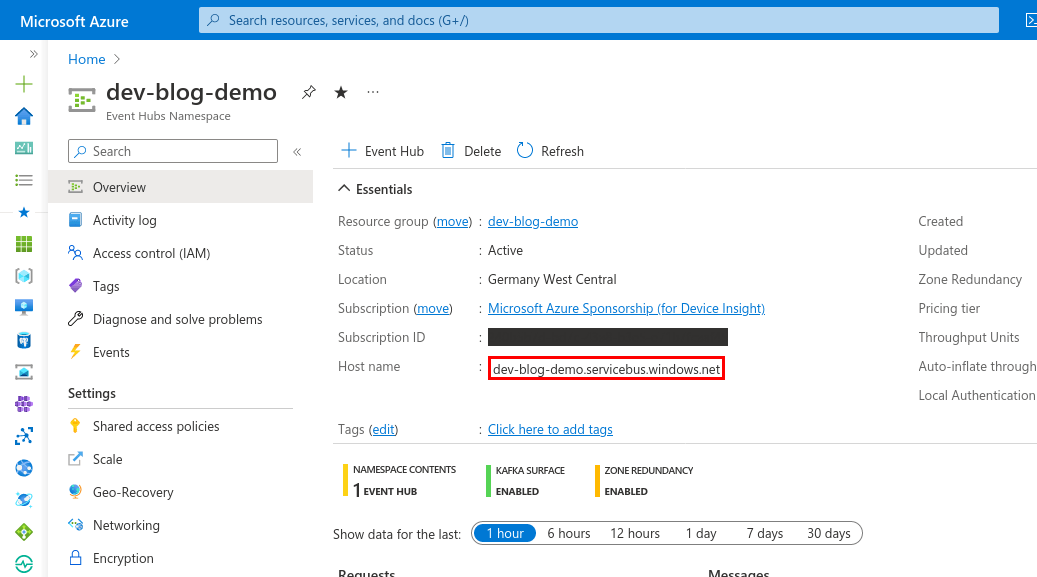This screenshot has width=1037, height=577.
Task: Open the Activity log menu item
Action: pos(125,220)
